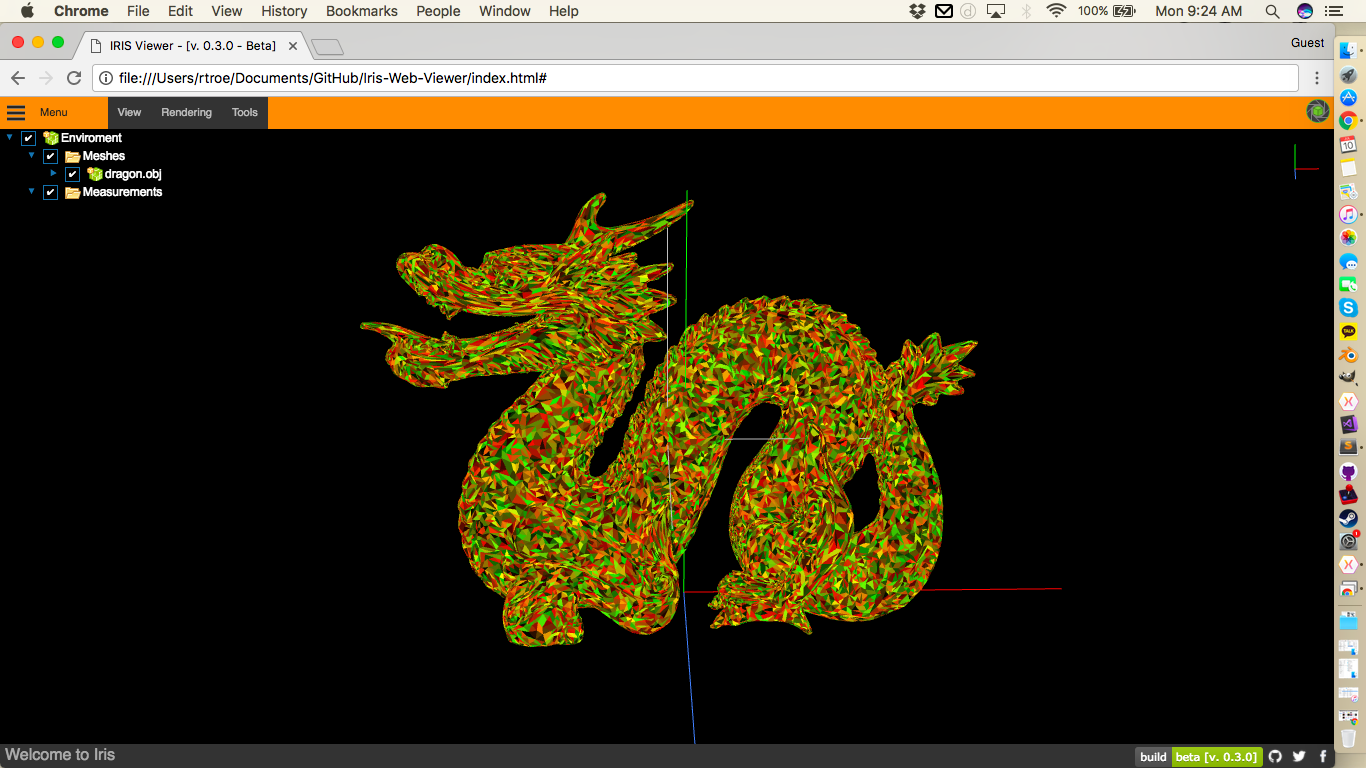Expand the dragon.obj tree node
This screenshot has width=1366, height=768.
(x=53, y=173)
